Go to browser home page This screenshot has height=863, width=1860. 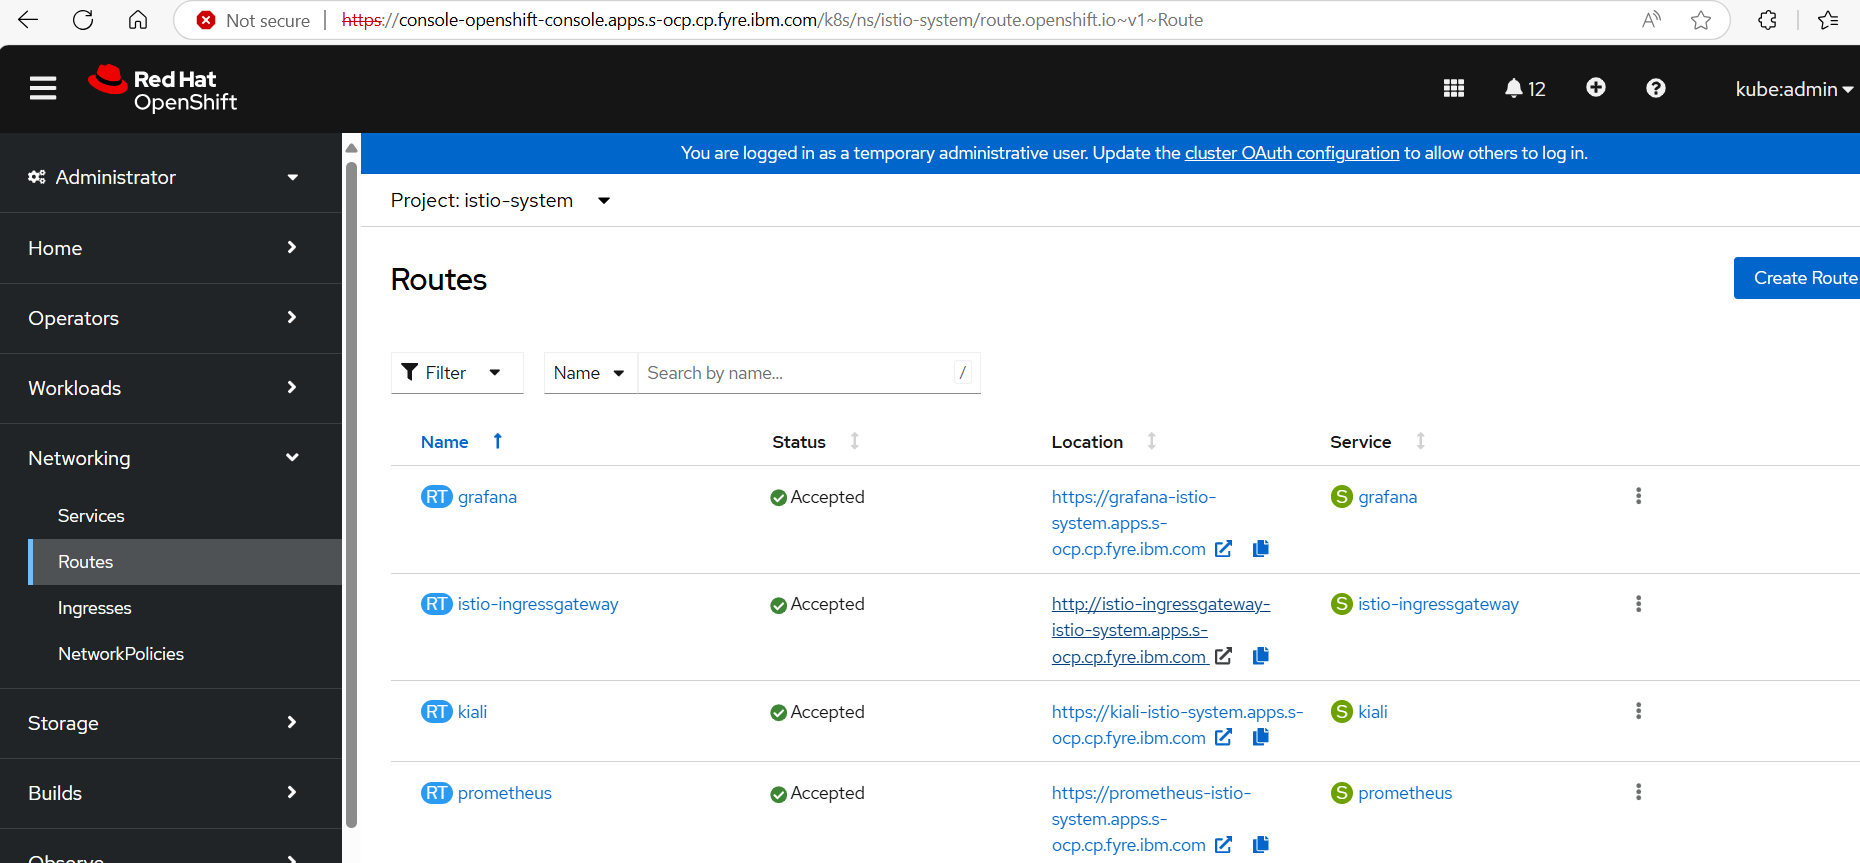(x=138, y=20)
